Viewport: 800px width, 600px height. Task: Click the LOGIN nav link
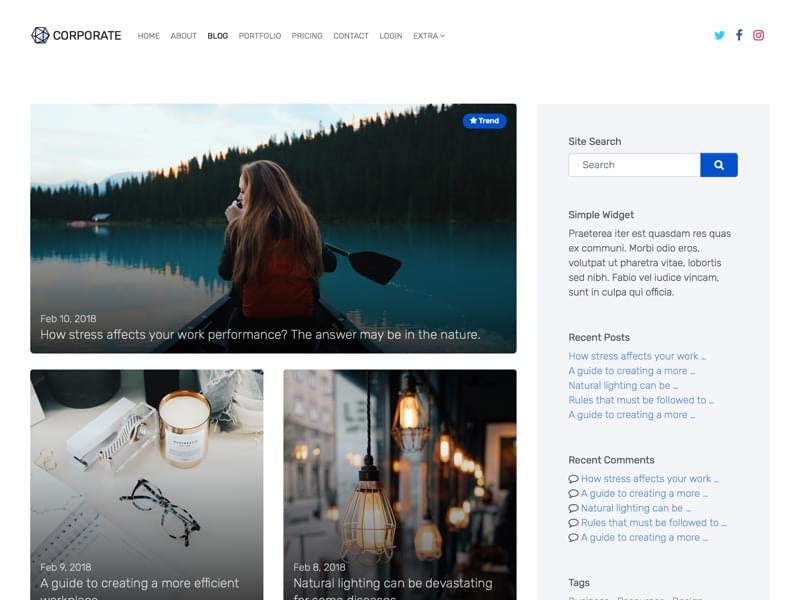click(391, 36)
